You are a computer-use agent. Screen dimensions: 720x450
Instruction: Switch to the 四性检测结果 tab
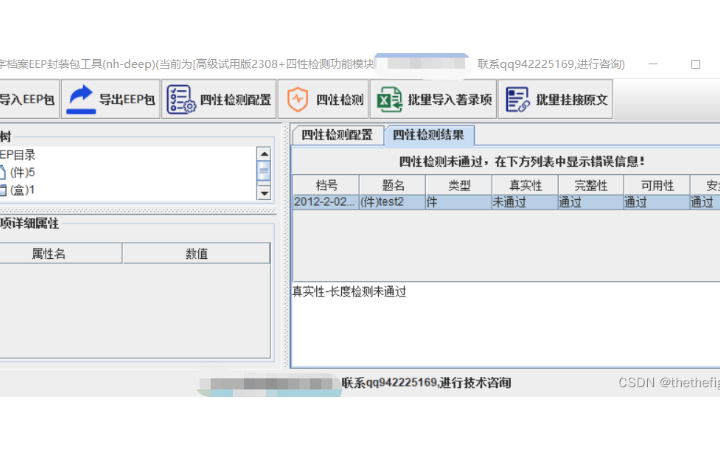(x=429, y=135)
